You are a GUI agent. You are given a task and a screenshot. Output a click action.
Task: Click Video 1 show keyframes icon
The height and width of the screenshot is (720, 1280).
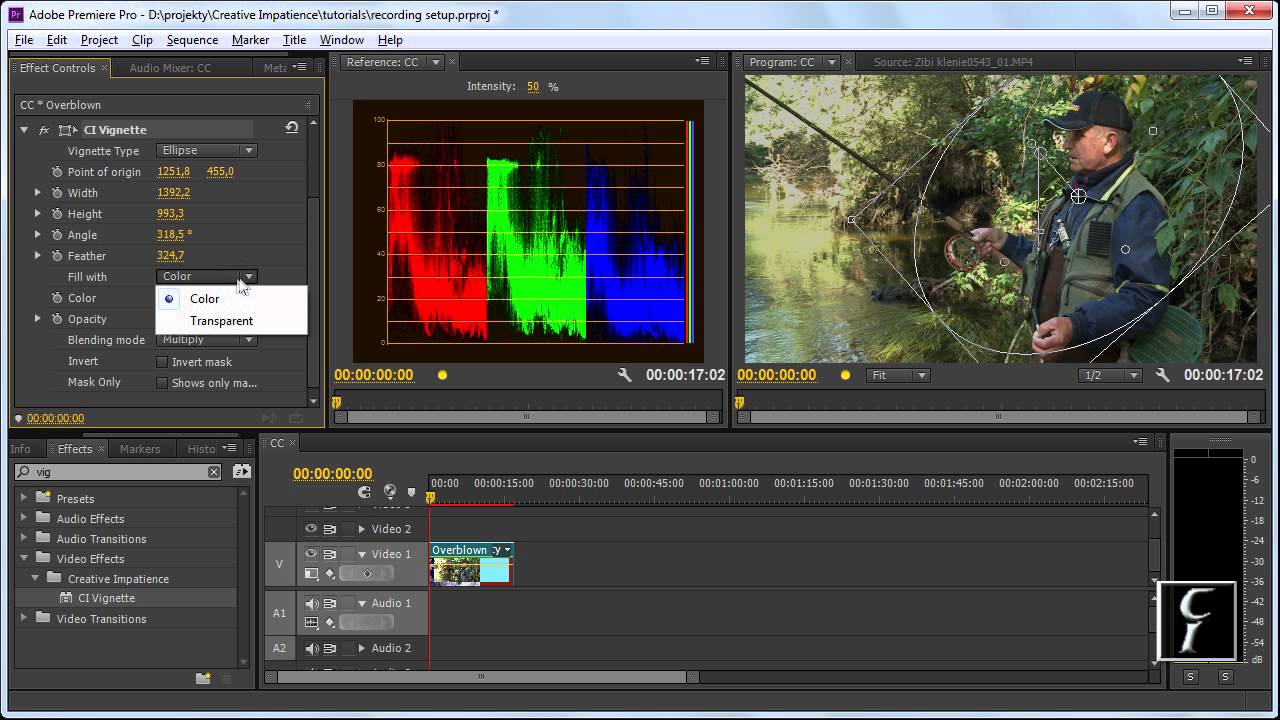coord(330,574)
